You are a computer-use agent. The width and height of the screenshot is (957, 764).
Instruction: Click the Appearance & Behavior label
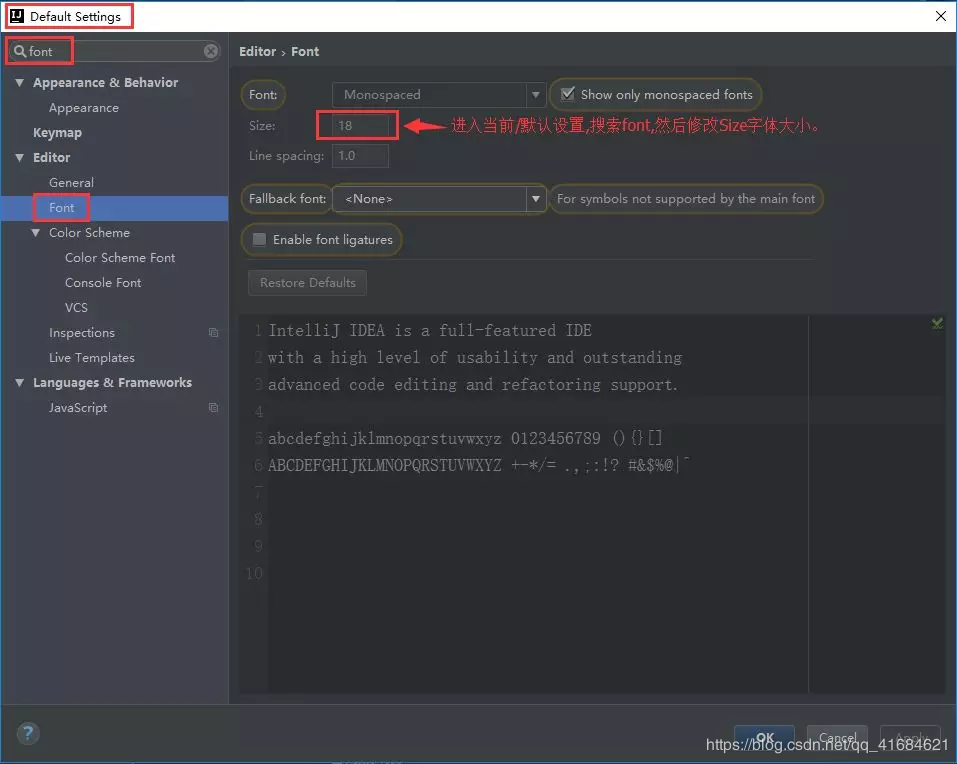pyautogui.click(x=106, y=82)
